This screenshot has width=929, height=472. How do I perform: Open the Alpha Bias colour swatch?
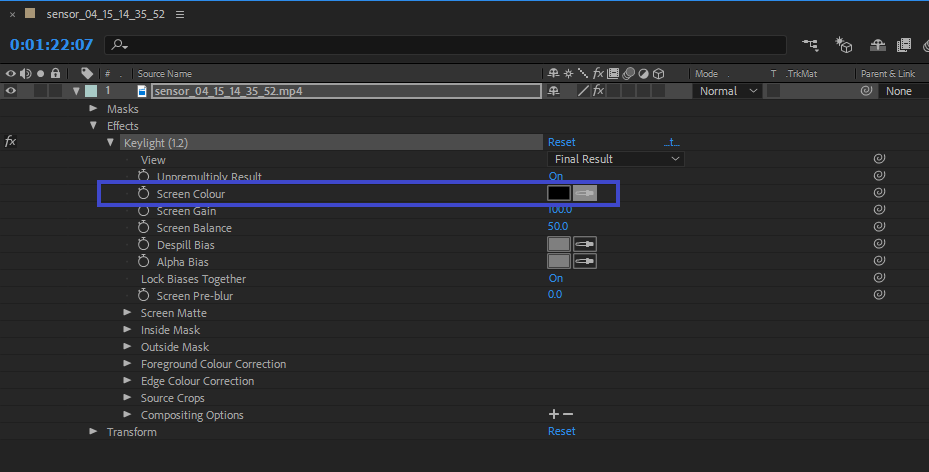559,261
